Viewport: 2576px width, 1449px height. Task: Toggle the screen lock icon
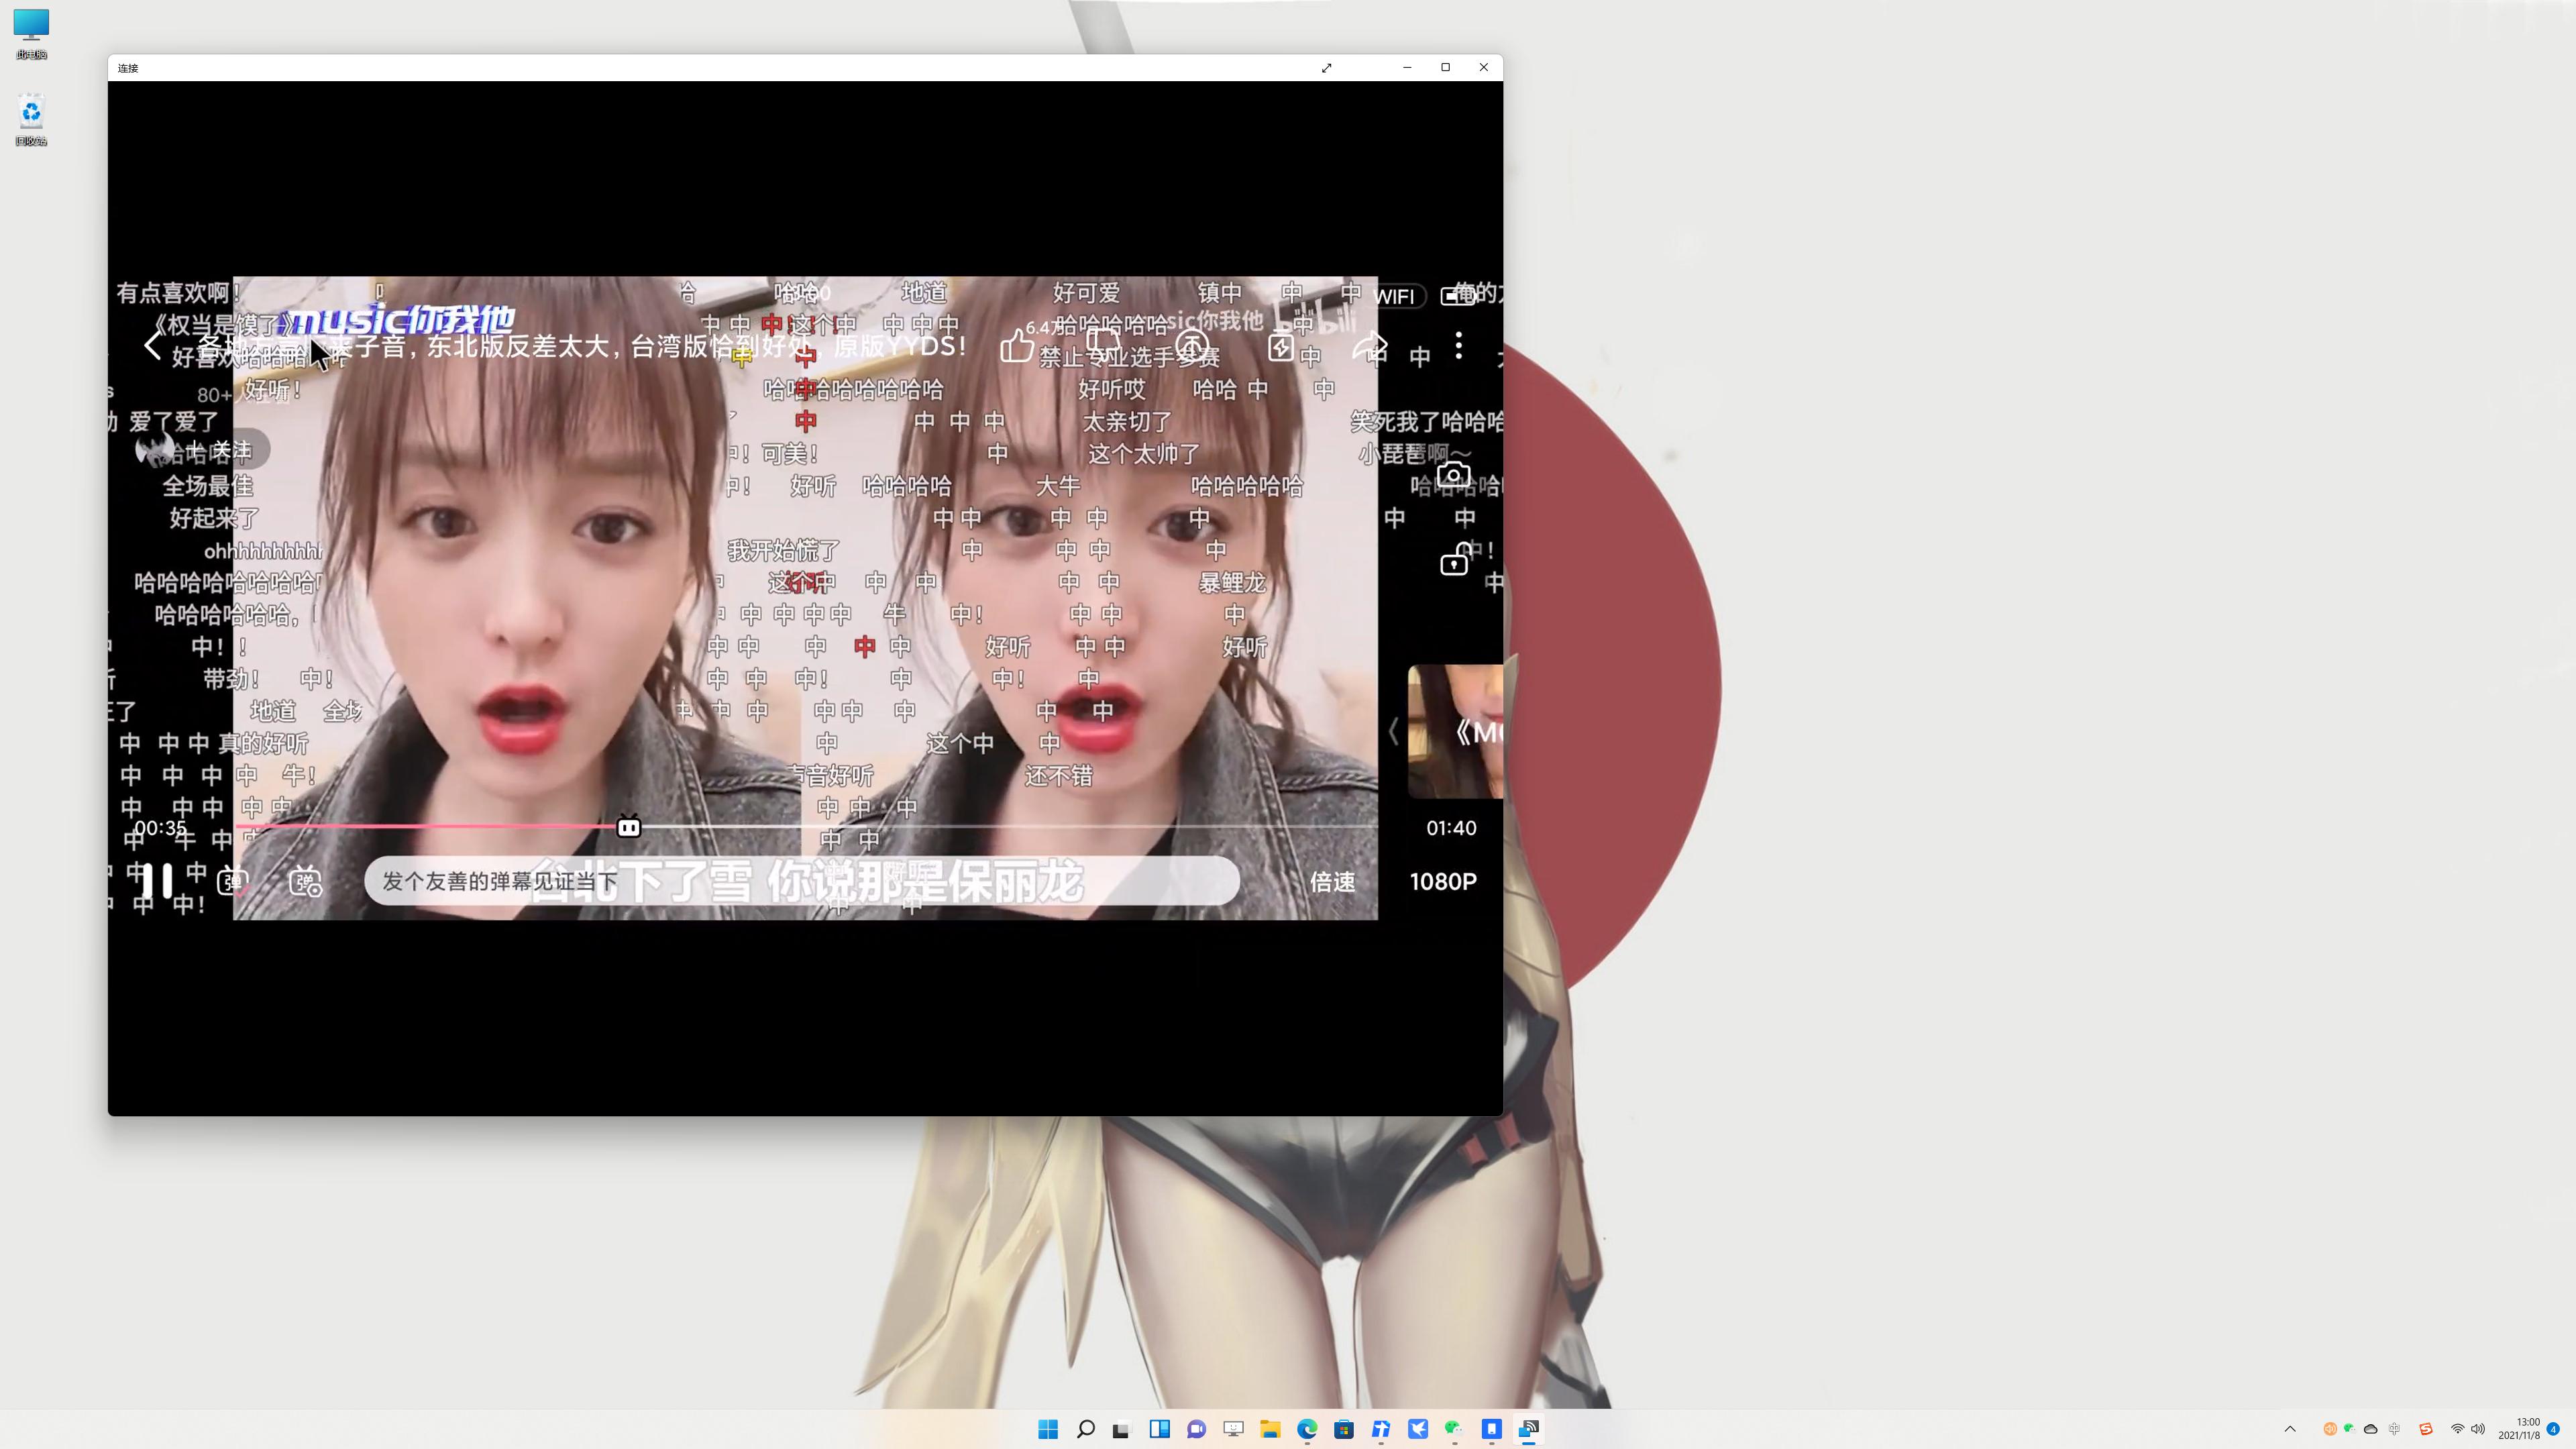tap(1453, 561)
